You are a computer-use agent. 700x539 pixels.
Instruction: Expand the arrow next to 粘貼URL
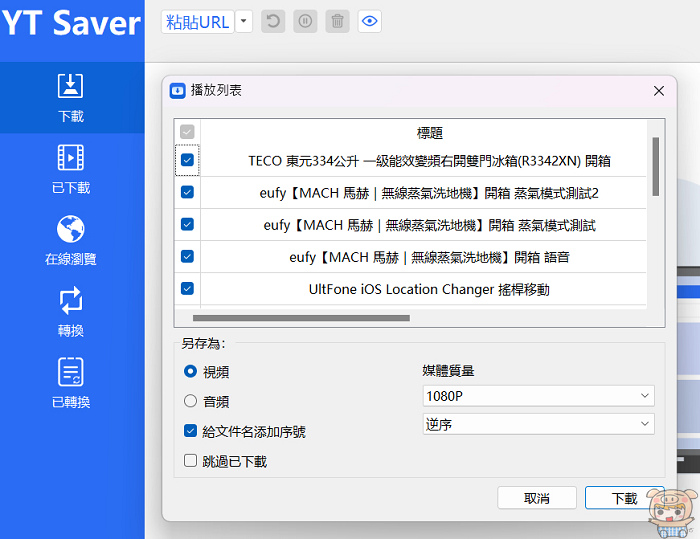(244, 21)
